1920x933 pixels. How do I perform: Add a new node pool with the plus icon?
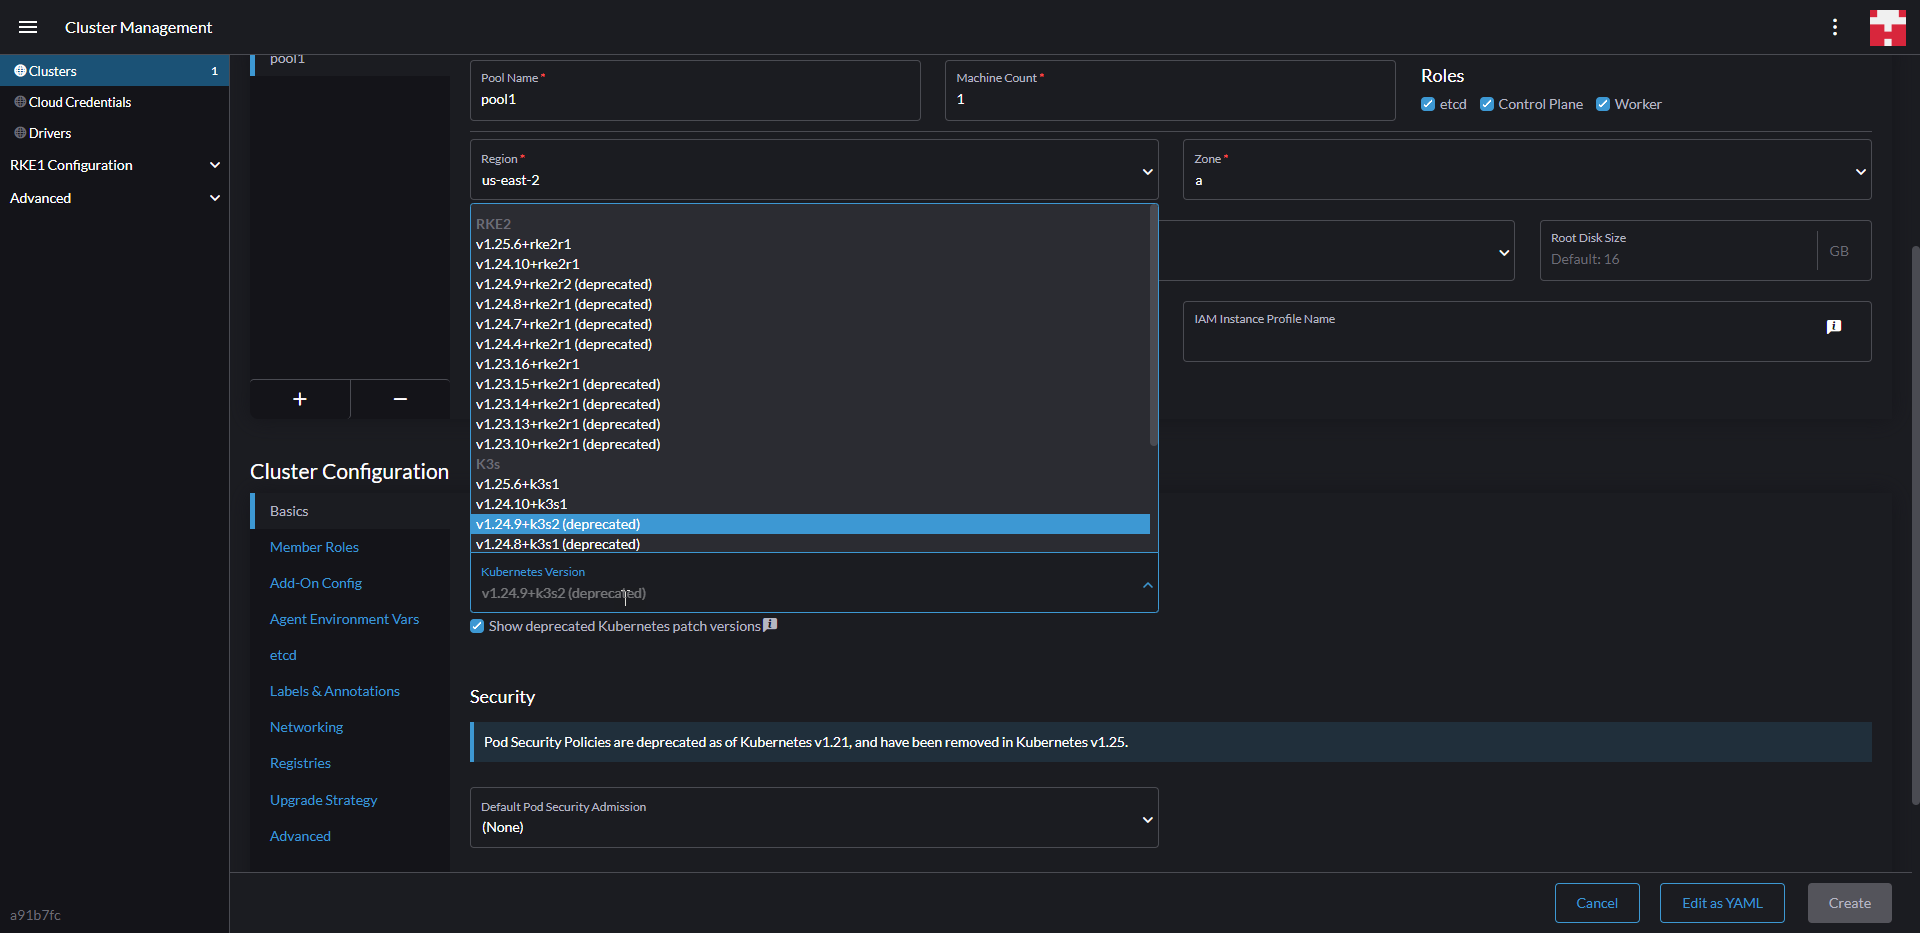(300, 399)
